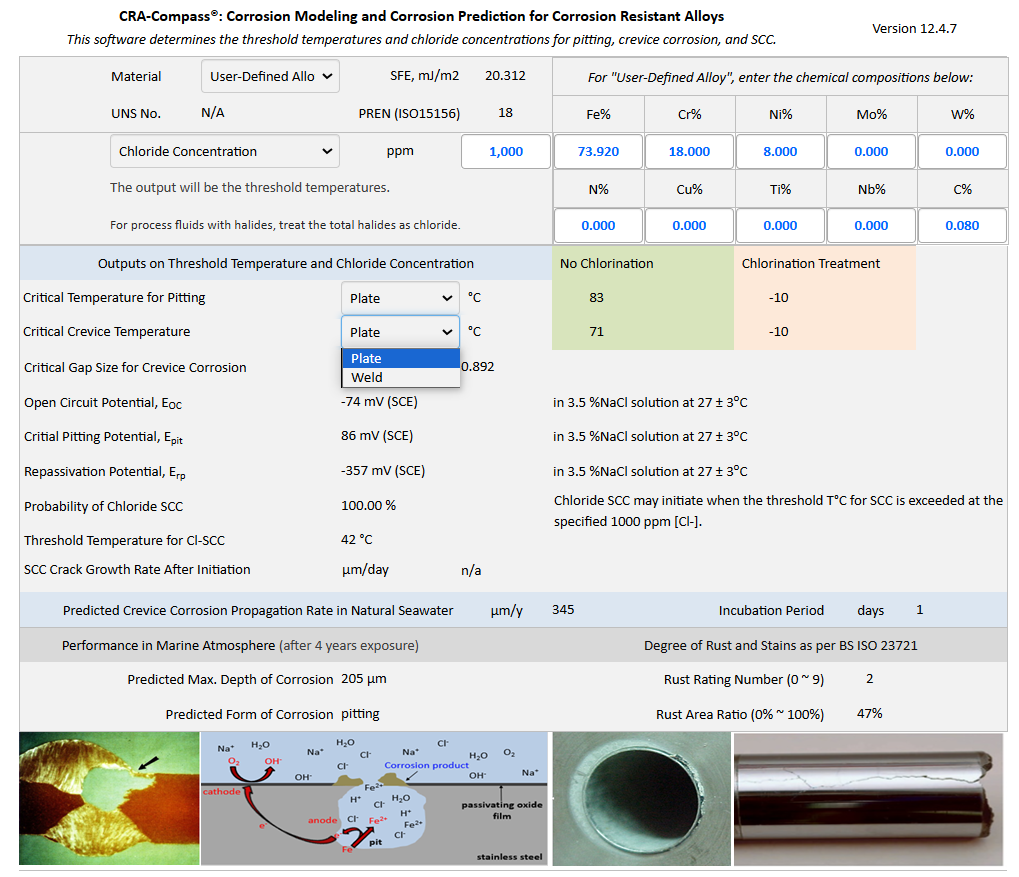The image size is (1019, 877).
Task: Click the PREN (ISO15156) value 18
Action: pyautogui.click(x=505, y=113)
